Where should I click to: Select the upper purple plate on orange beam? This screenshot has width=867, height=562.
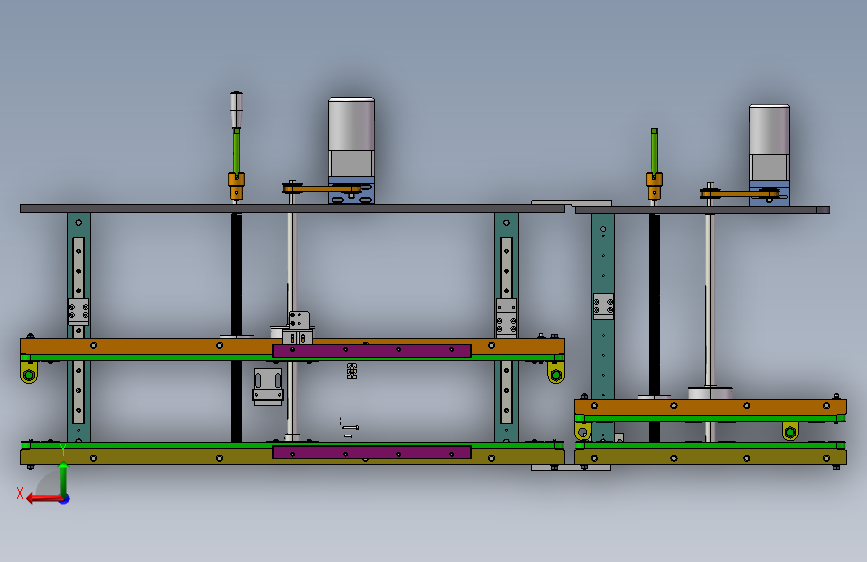tap(372, 351)
